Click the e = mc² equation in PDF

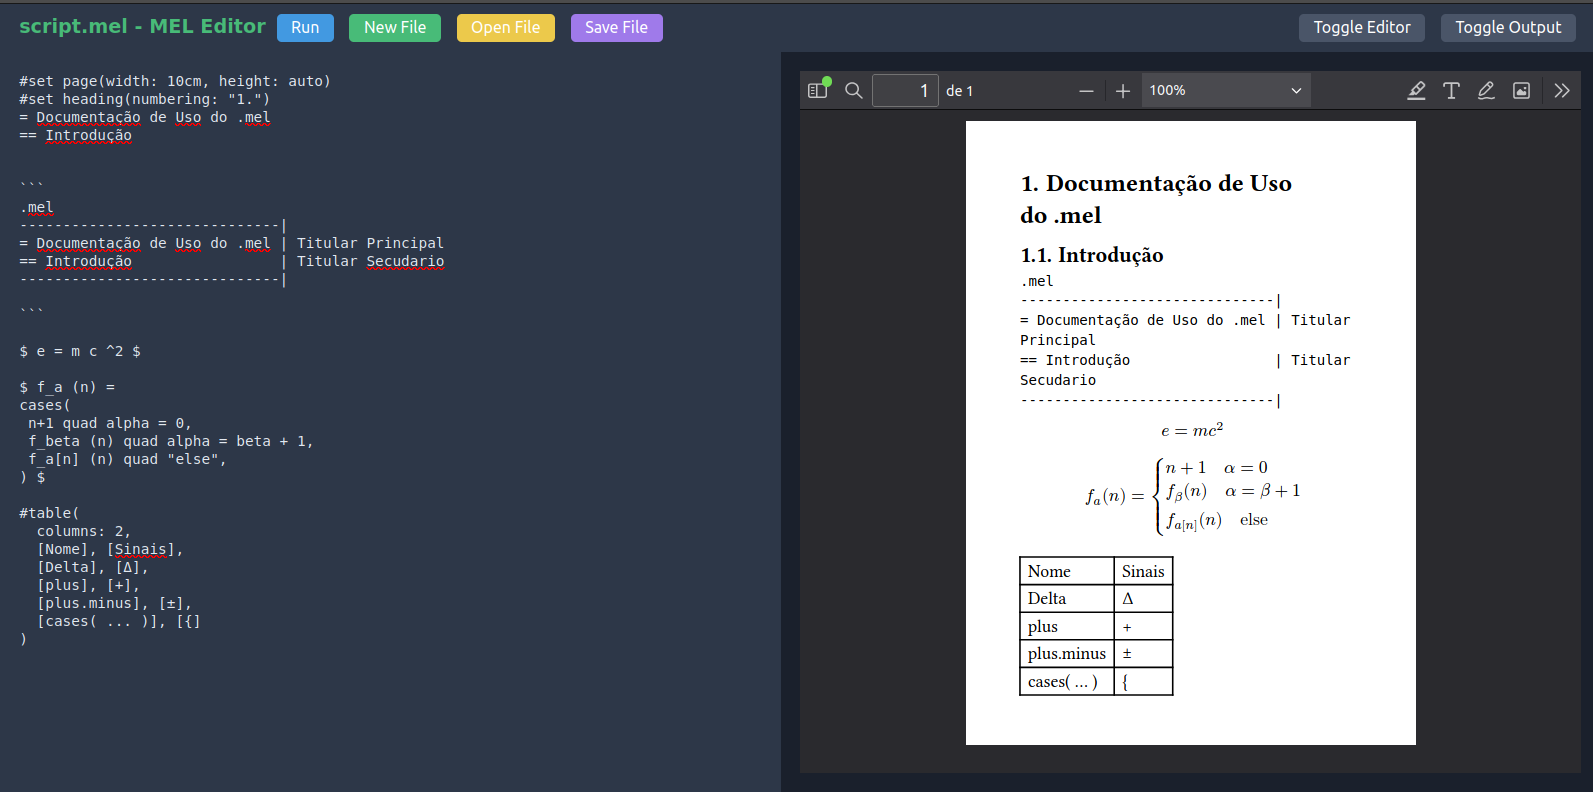(1191, 430)
